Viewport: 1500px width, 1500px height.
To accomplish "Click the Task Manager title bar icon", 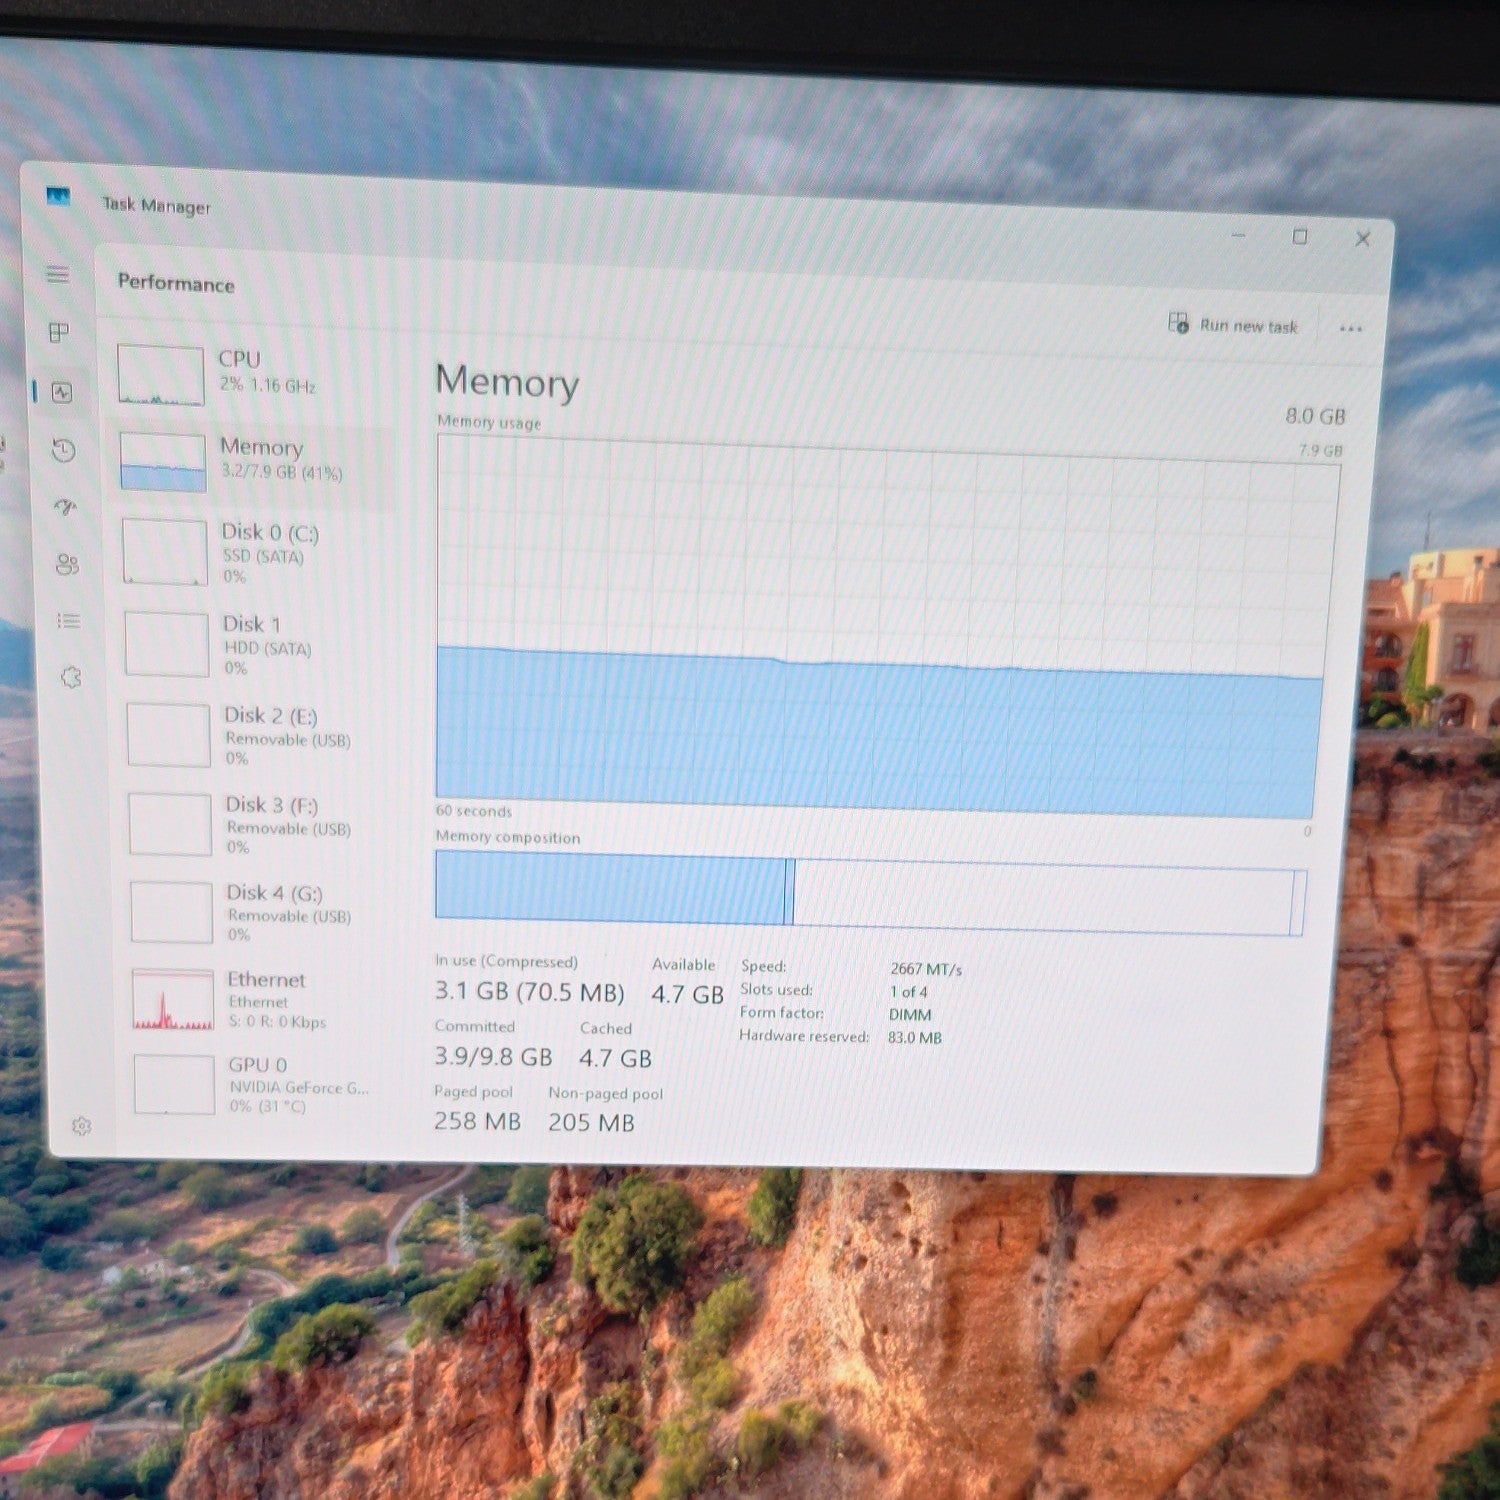I will coord(58,196).
